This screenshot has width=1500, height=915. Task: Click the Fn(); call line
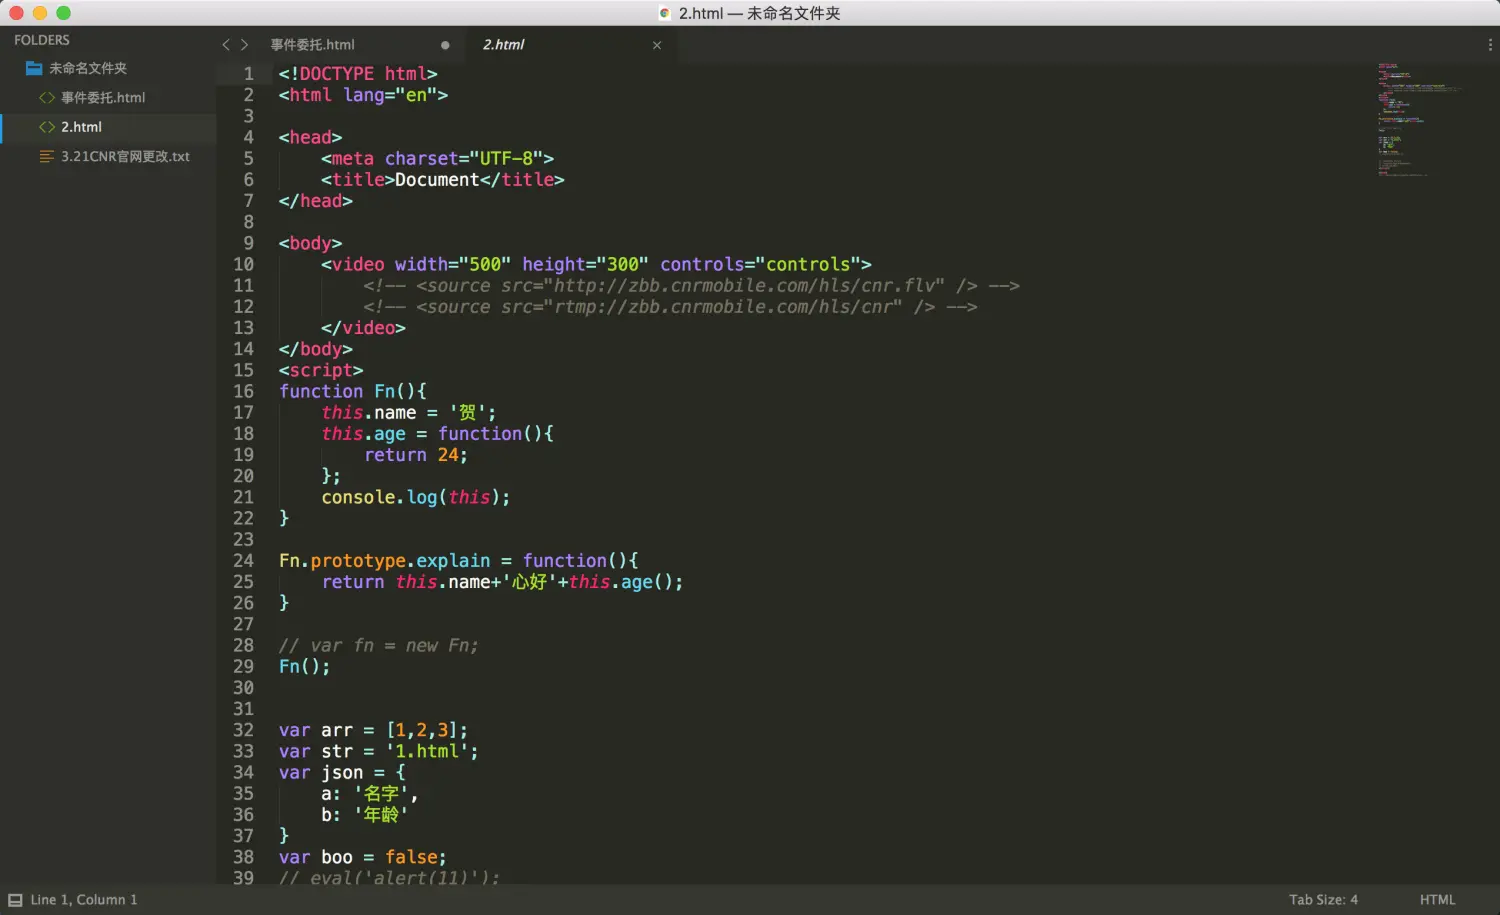coord(304,667)
